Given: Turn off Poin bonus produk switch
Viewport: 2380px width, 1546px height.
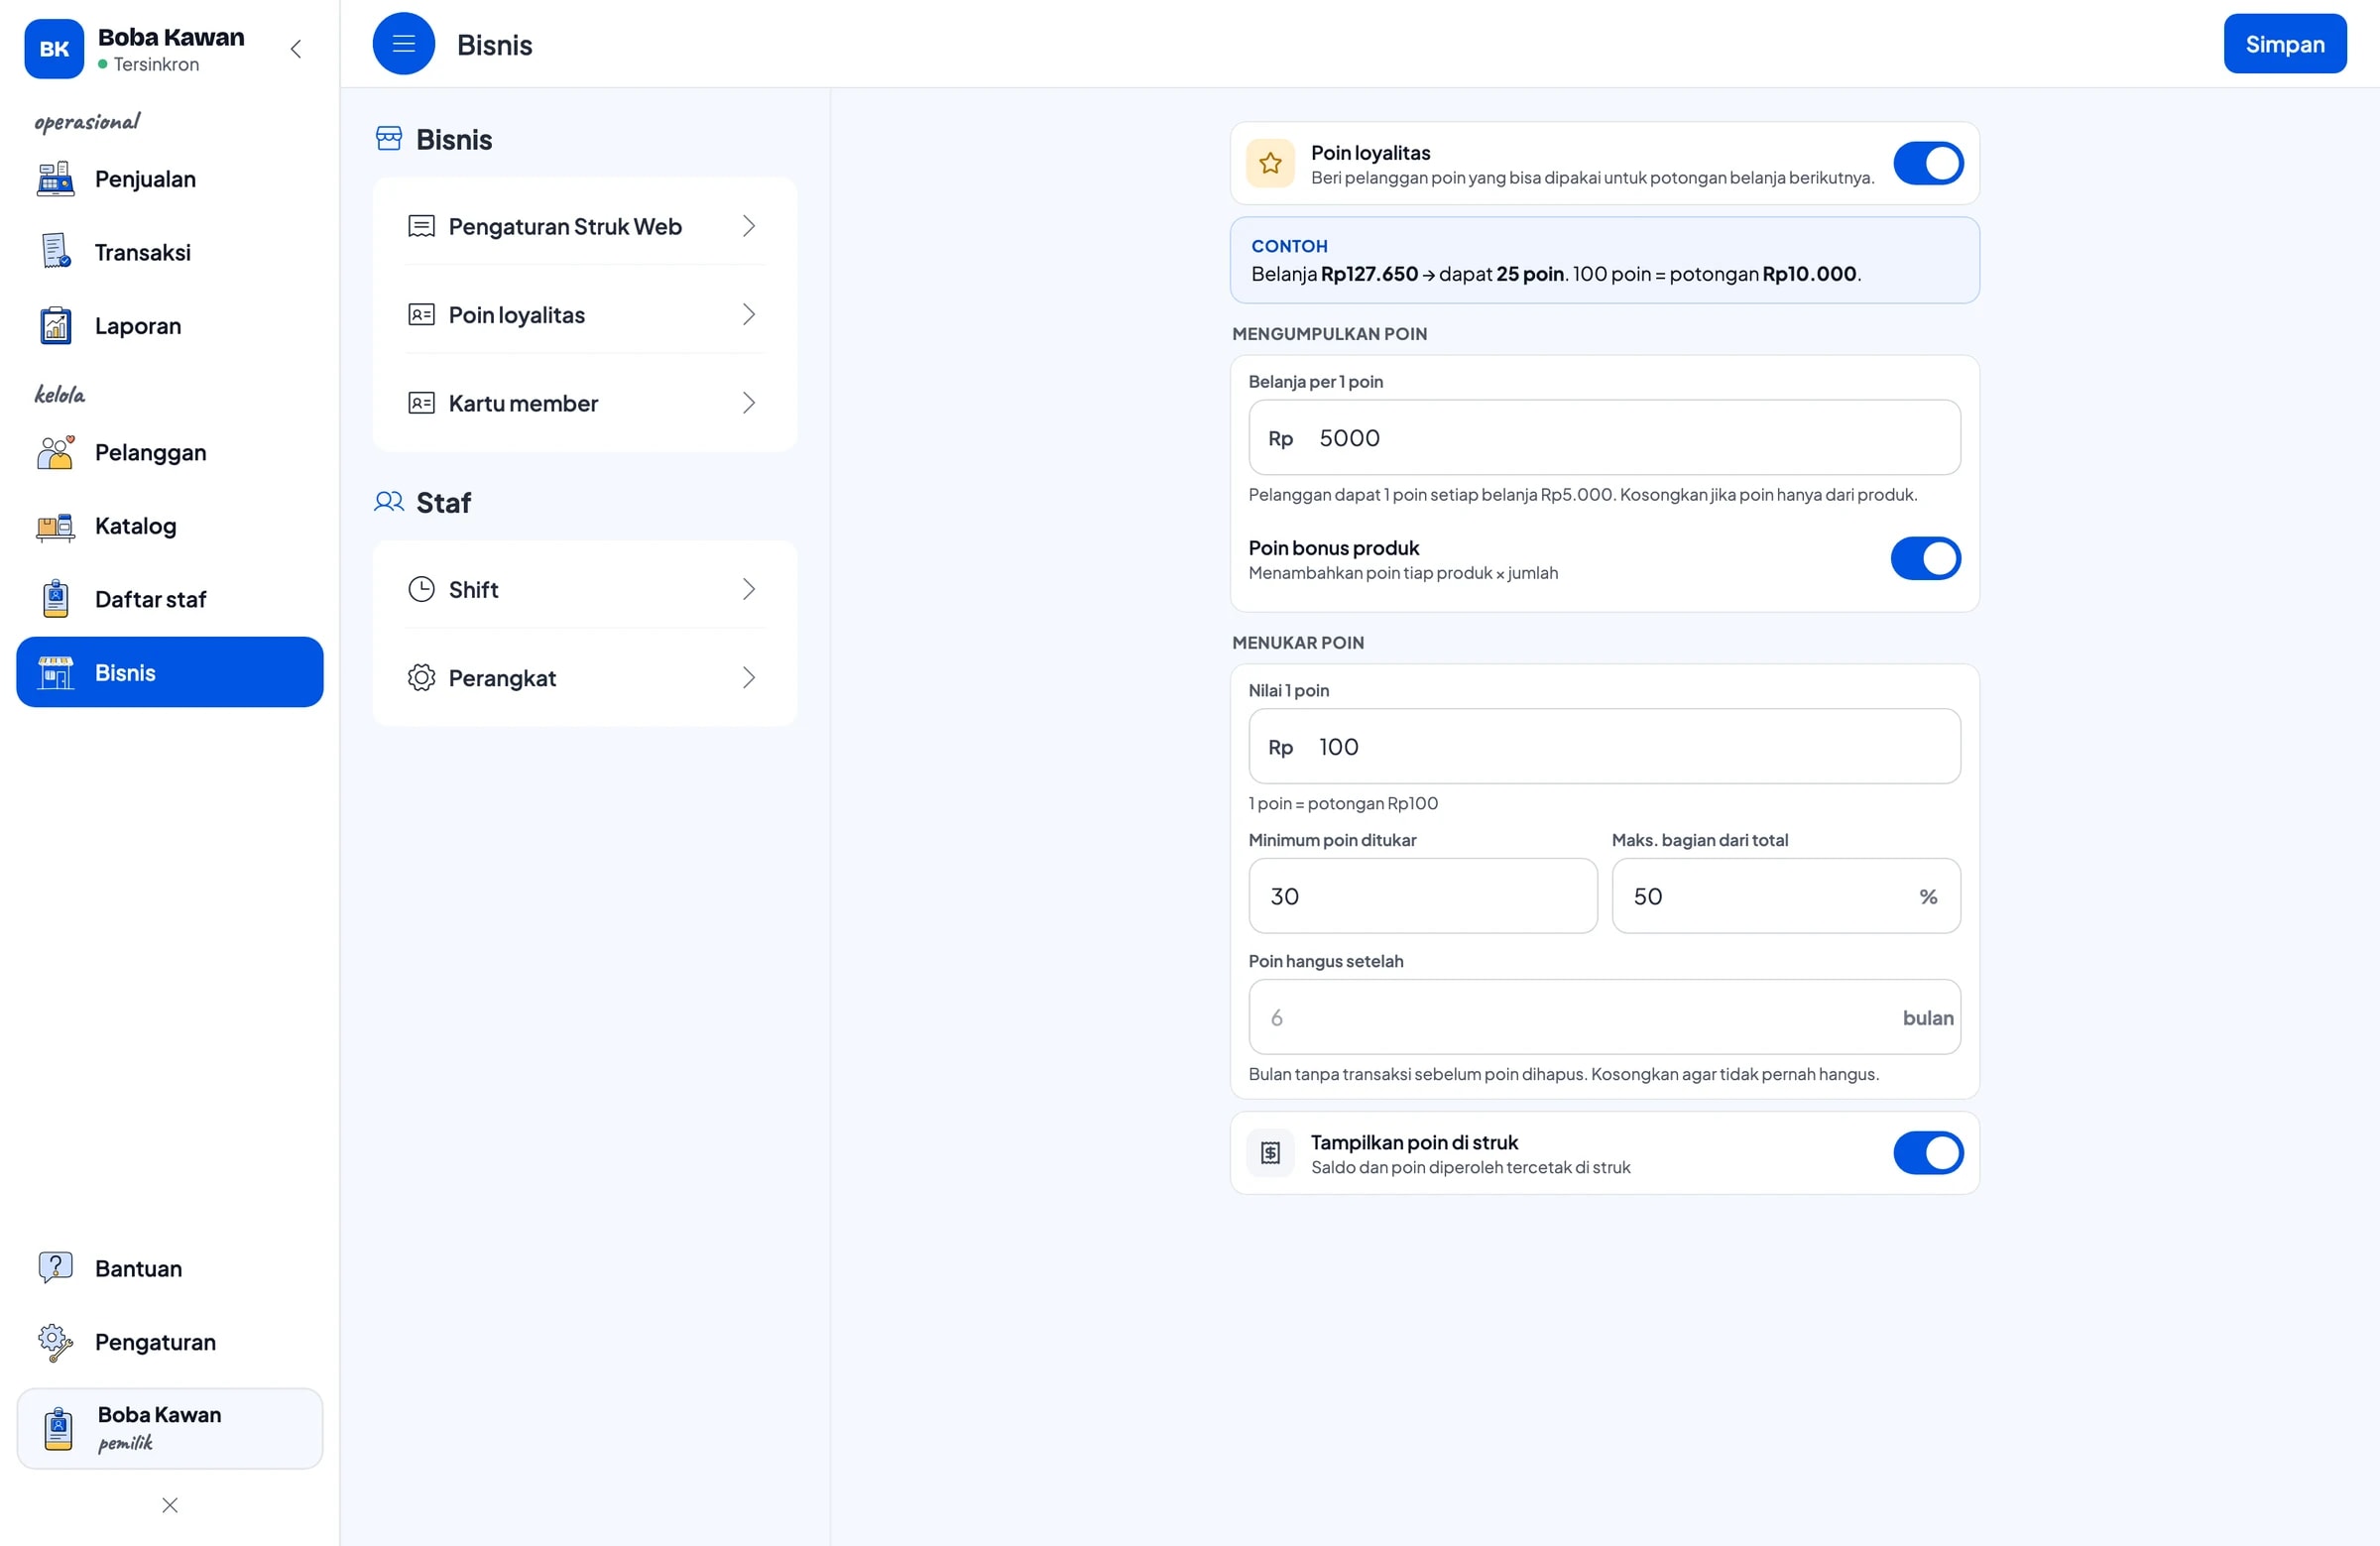Looking at the screenshot, I should 1925,558.
